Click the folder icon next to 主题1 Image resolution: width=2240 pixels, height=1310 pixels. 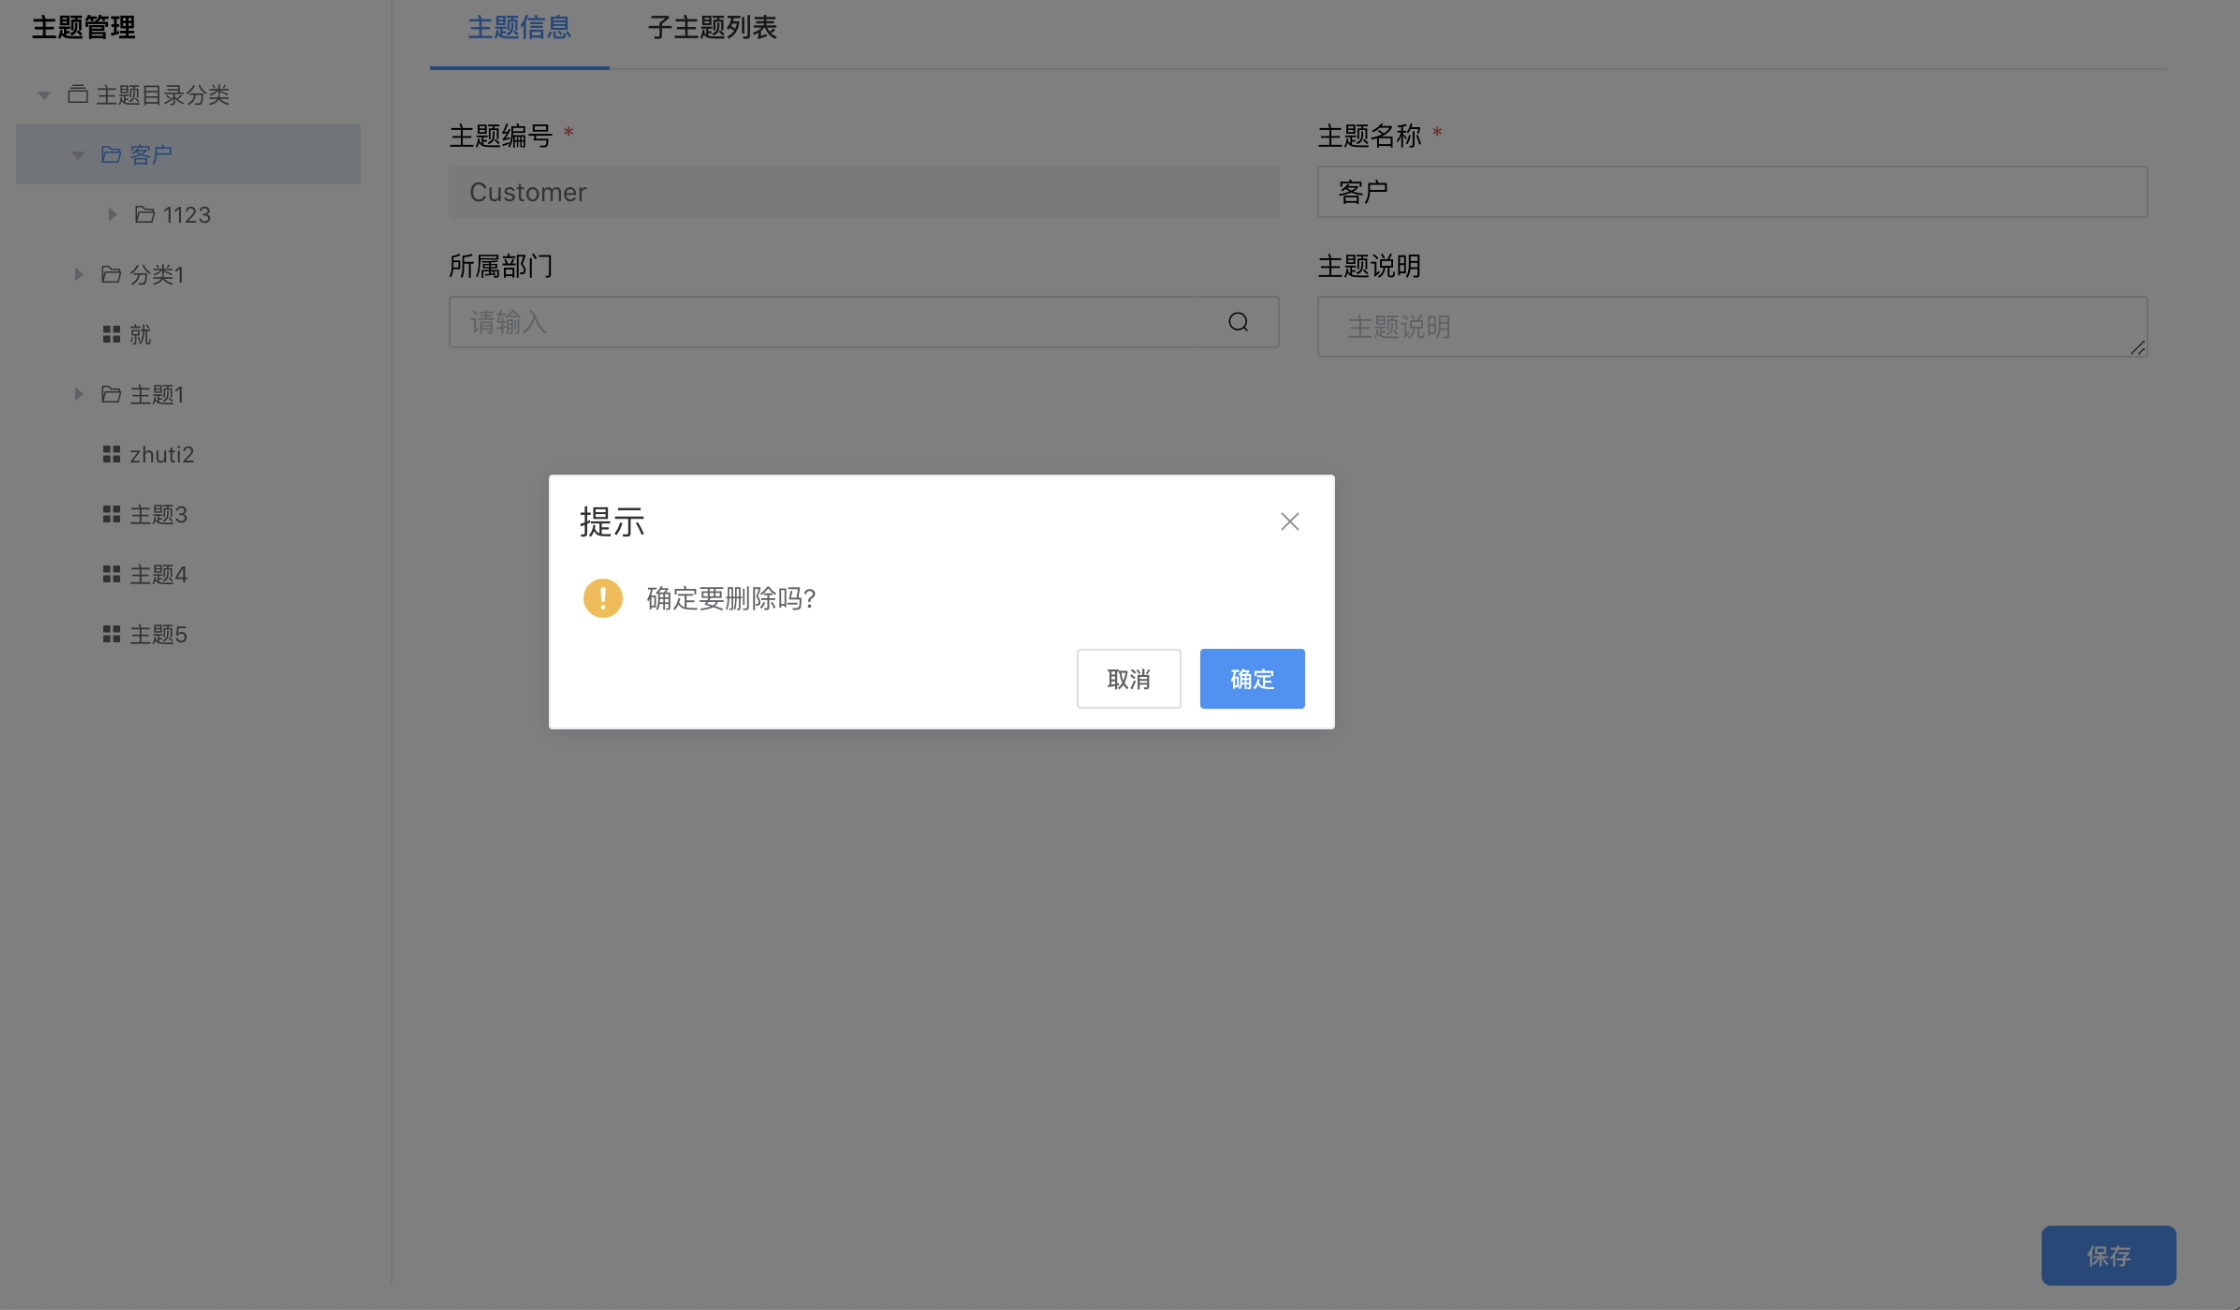pyautogui.click(x=110, y=394)
